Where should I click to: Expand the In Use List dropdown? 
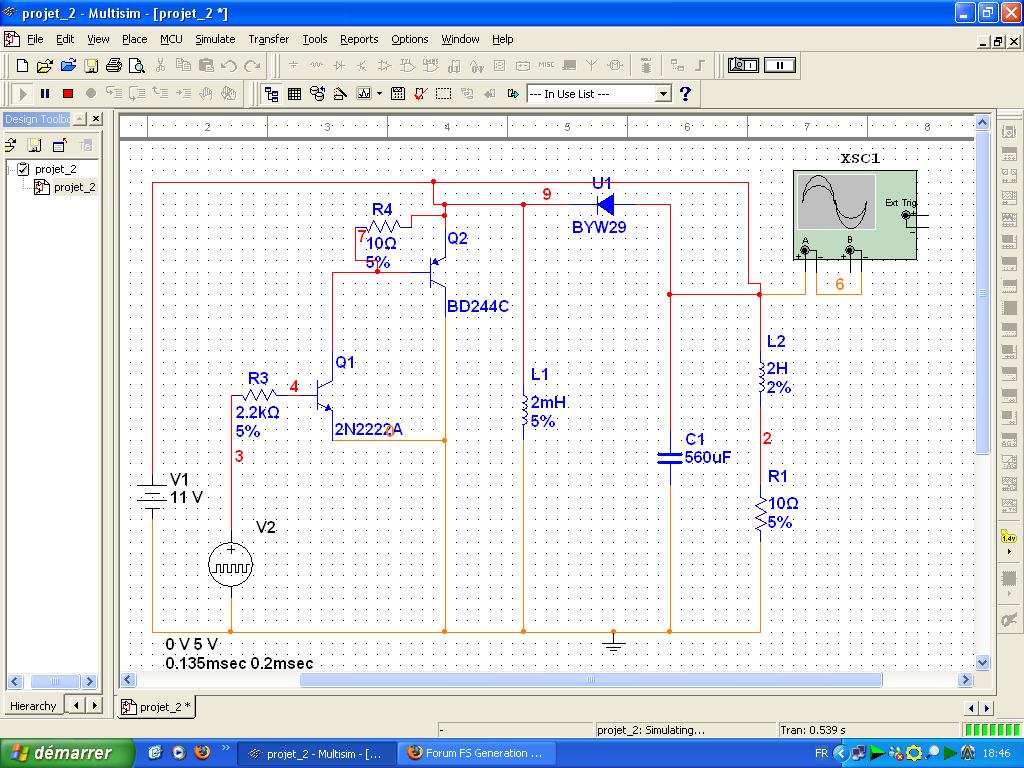click(662, 93)
